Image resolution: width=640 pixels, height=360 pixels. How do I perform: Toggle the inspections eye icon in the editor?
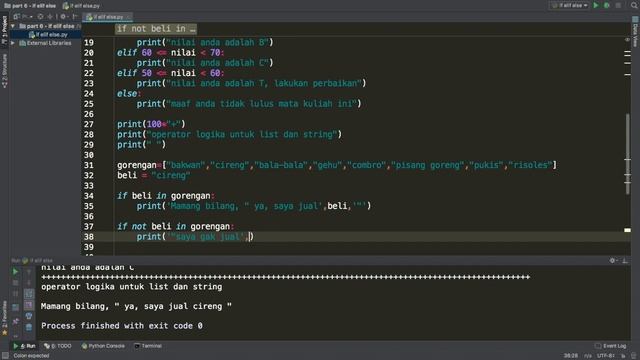click(627, 40)
